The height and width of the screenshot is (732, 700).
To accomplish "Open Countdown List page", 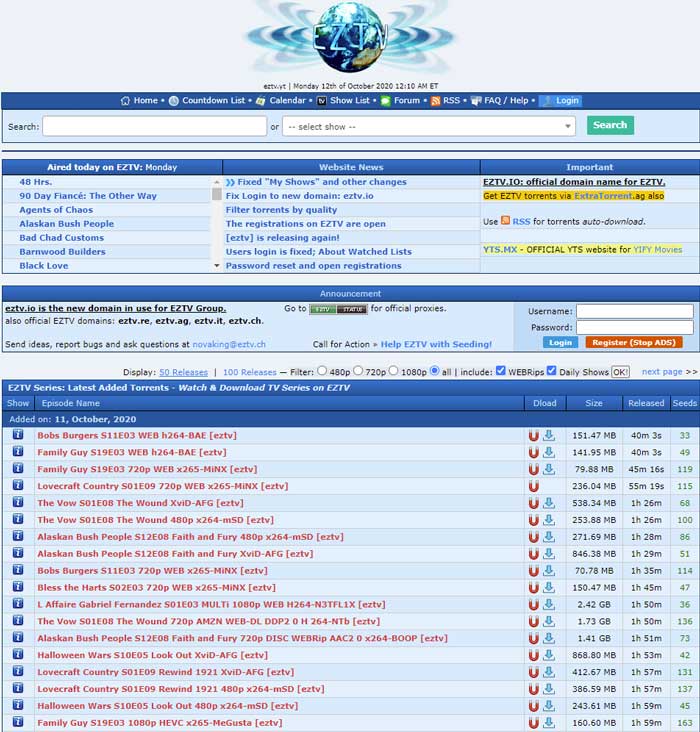I will click(213, 101).
